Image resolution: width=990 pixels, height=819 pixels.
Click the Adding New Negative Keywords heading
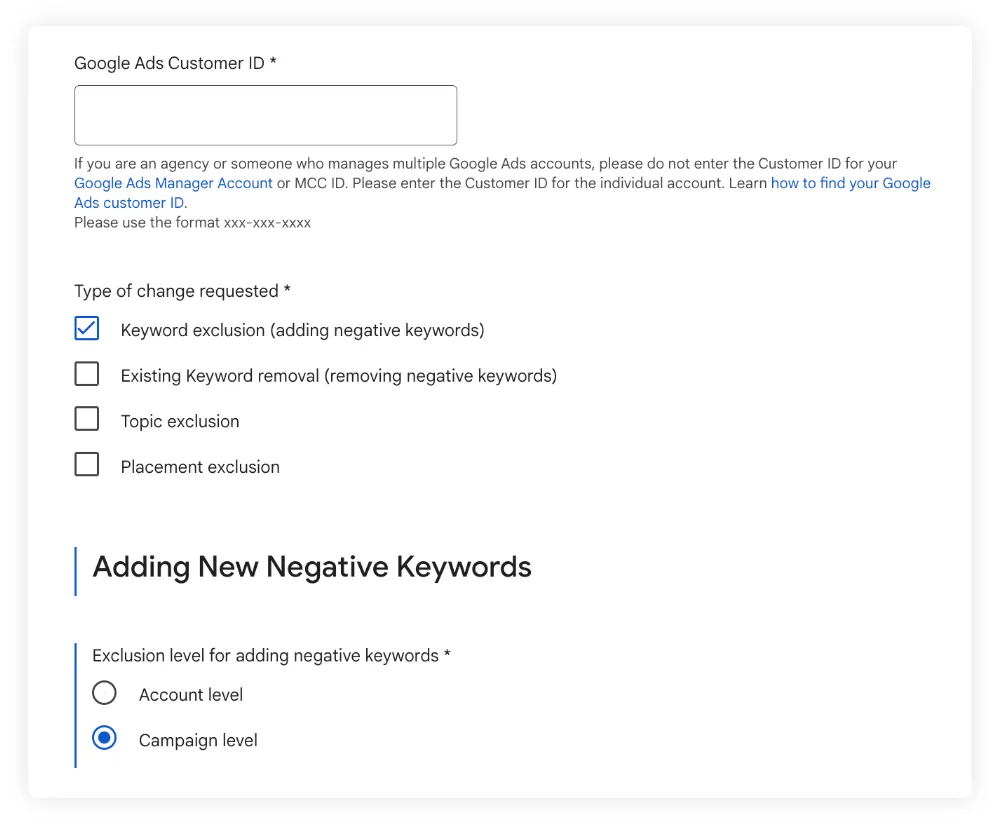[x=312, y=566]
